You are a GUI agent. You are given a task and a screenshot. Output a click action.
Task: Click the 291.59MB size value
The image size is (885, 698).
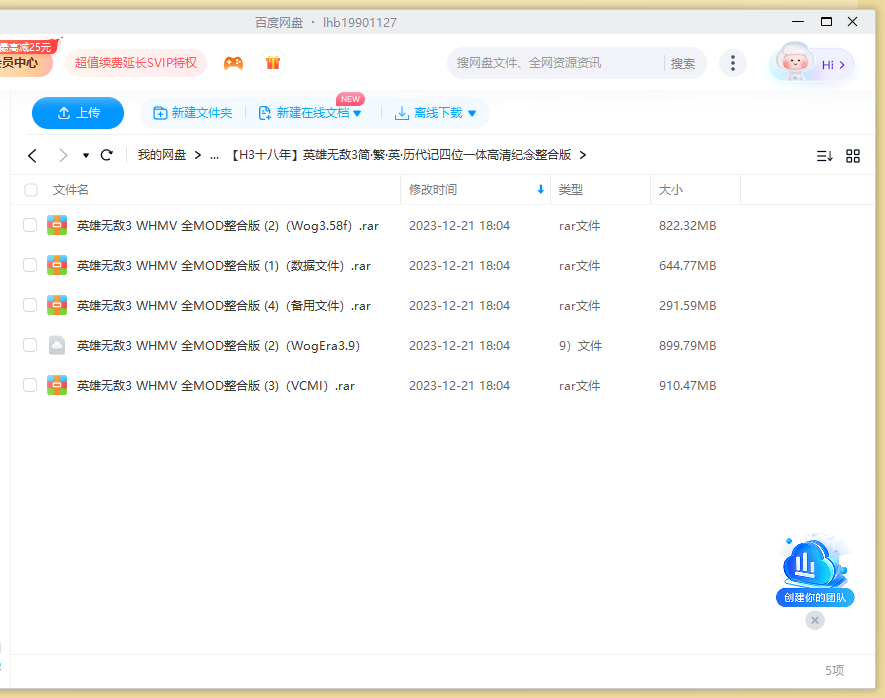pyautogui.click(x=687, y=306)
